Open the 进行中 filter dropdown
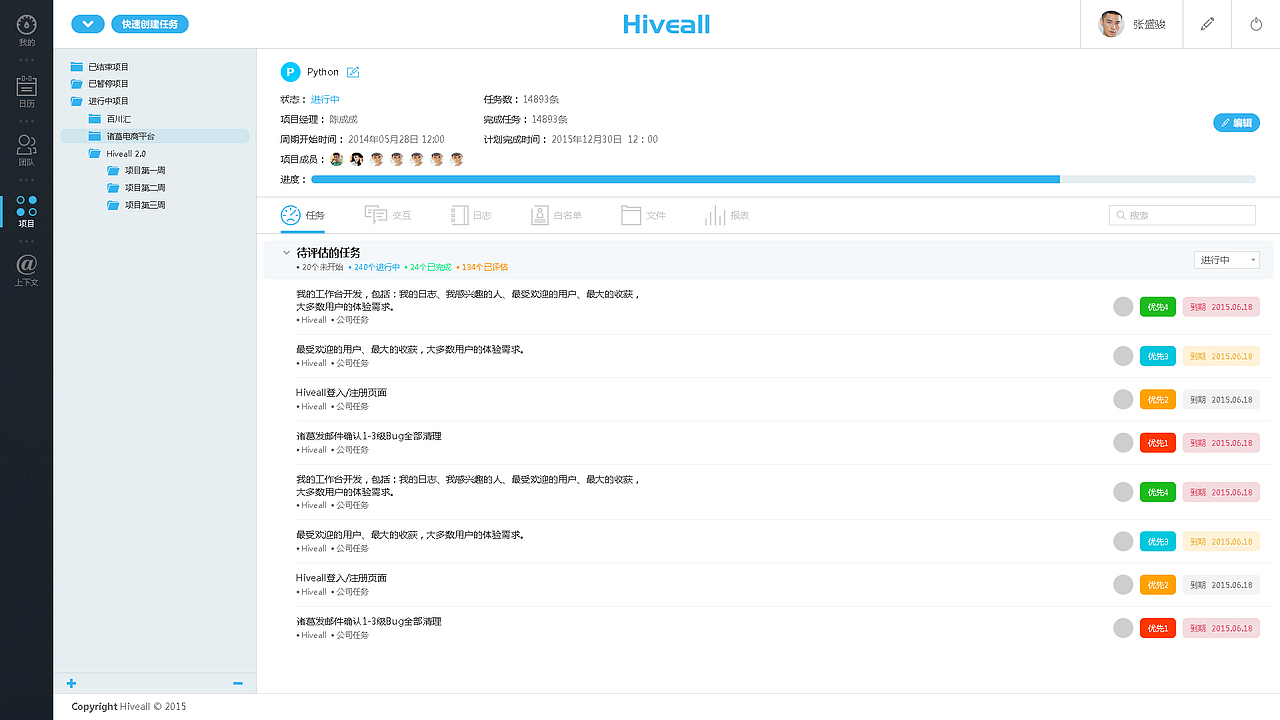 (x=1227, y=260)
